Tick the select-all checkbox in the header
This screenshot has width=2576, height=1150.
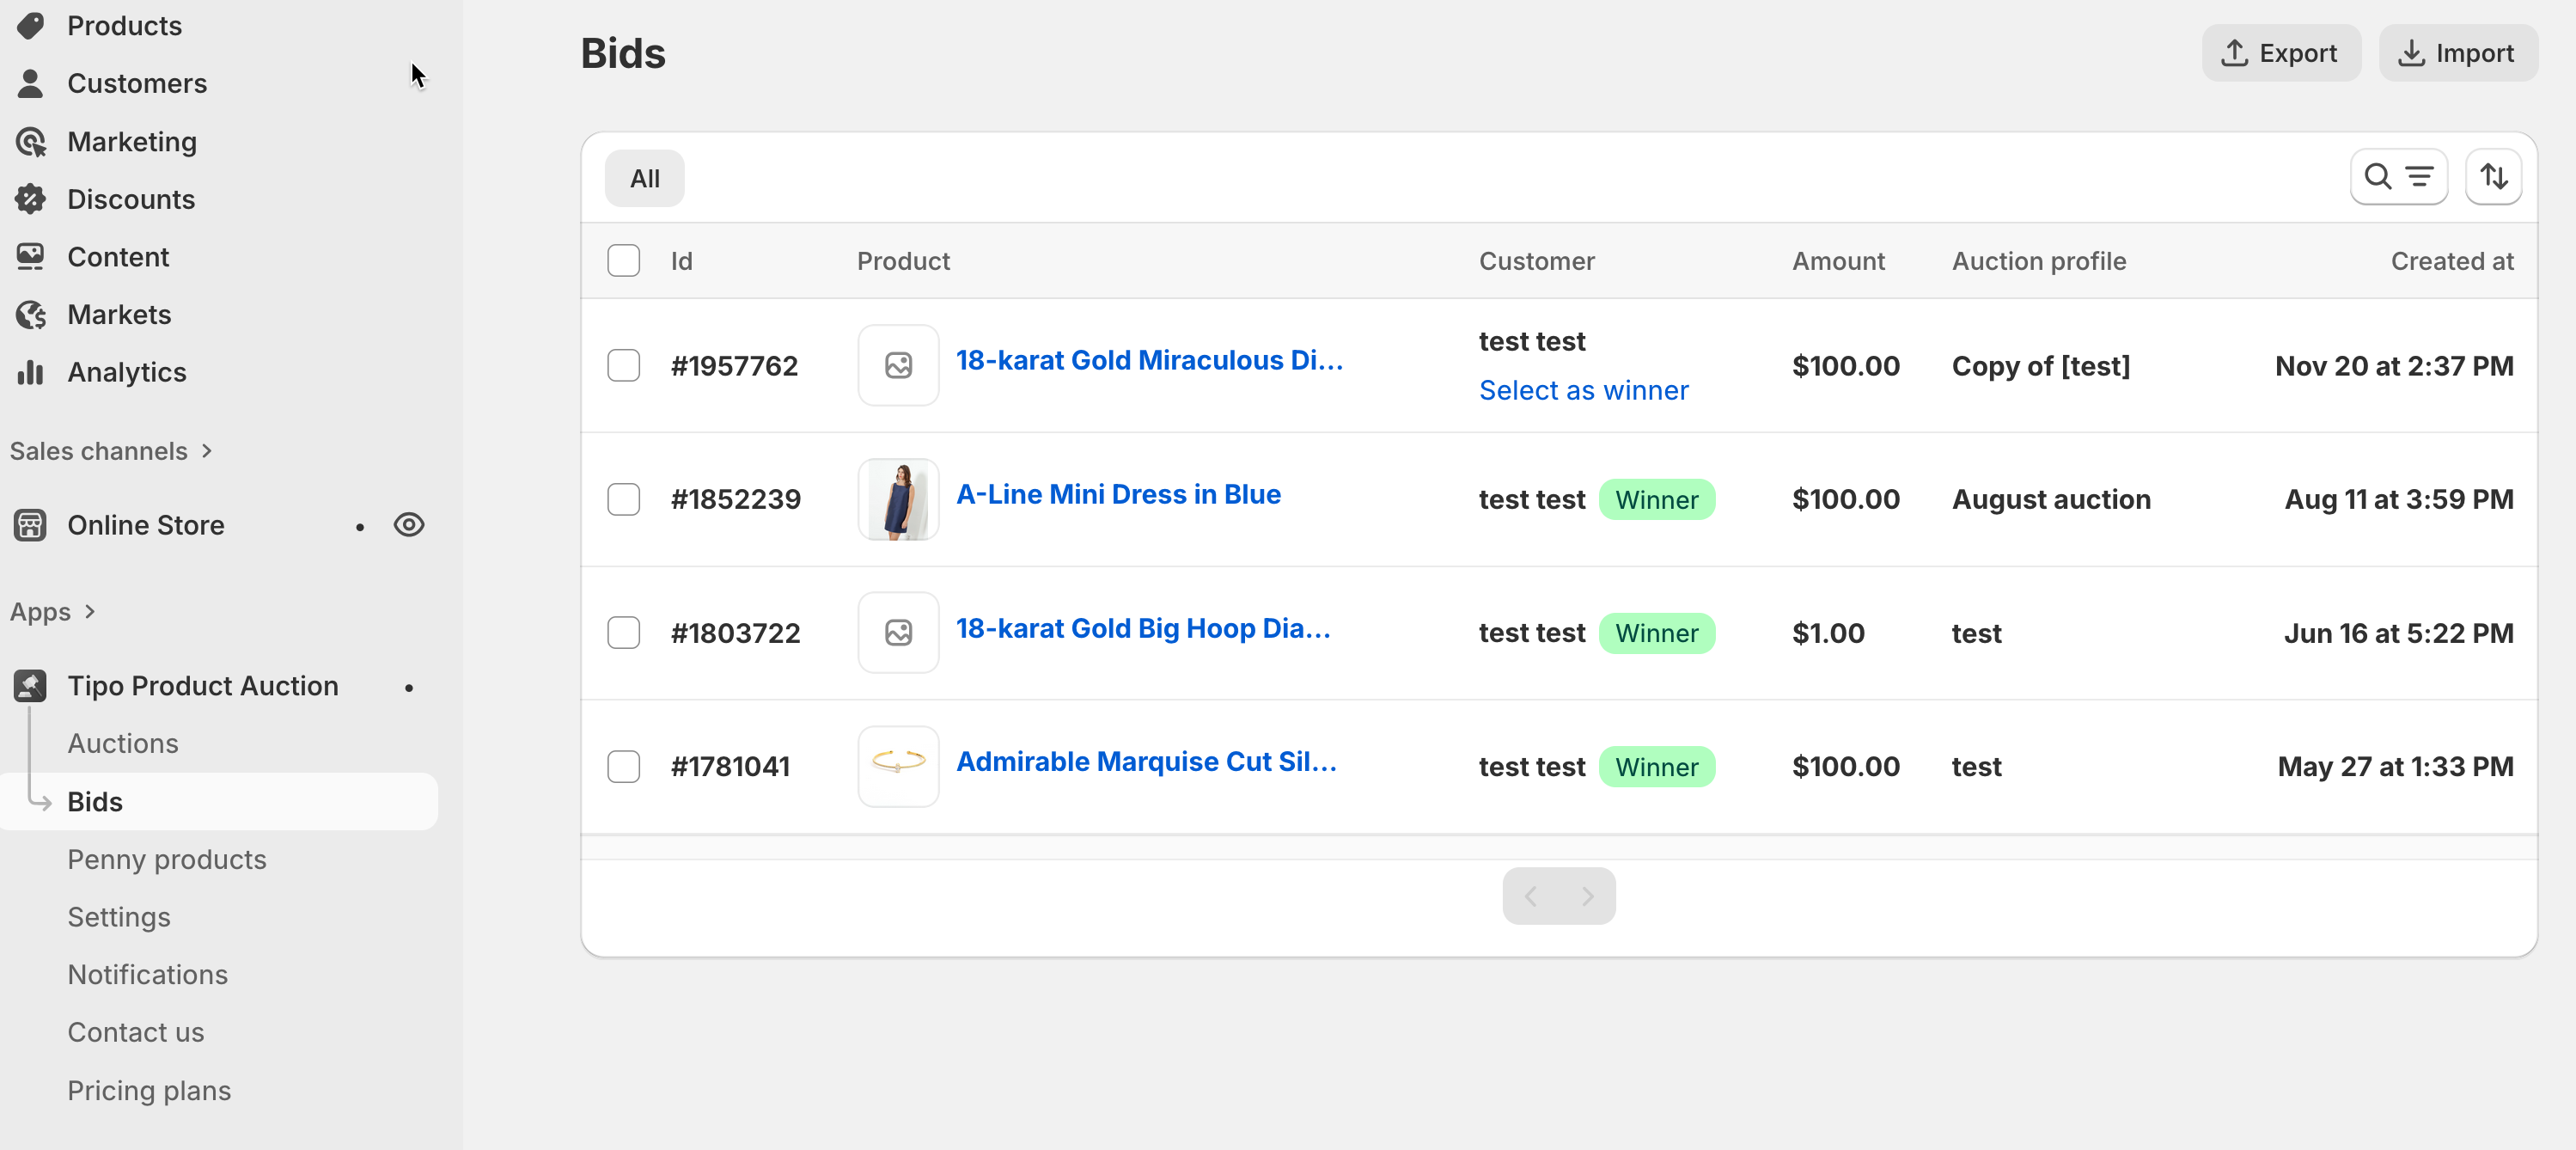[x=623, y=261]
